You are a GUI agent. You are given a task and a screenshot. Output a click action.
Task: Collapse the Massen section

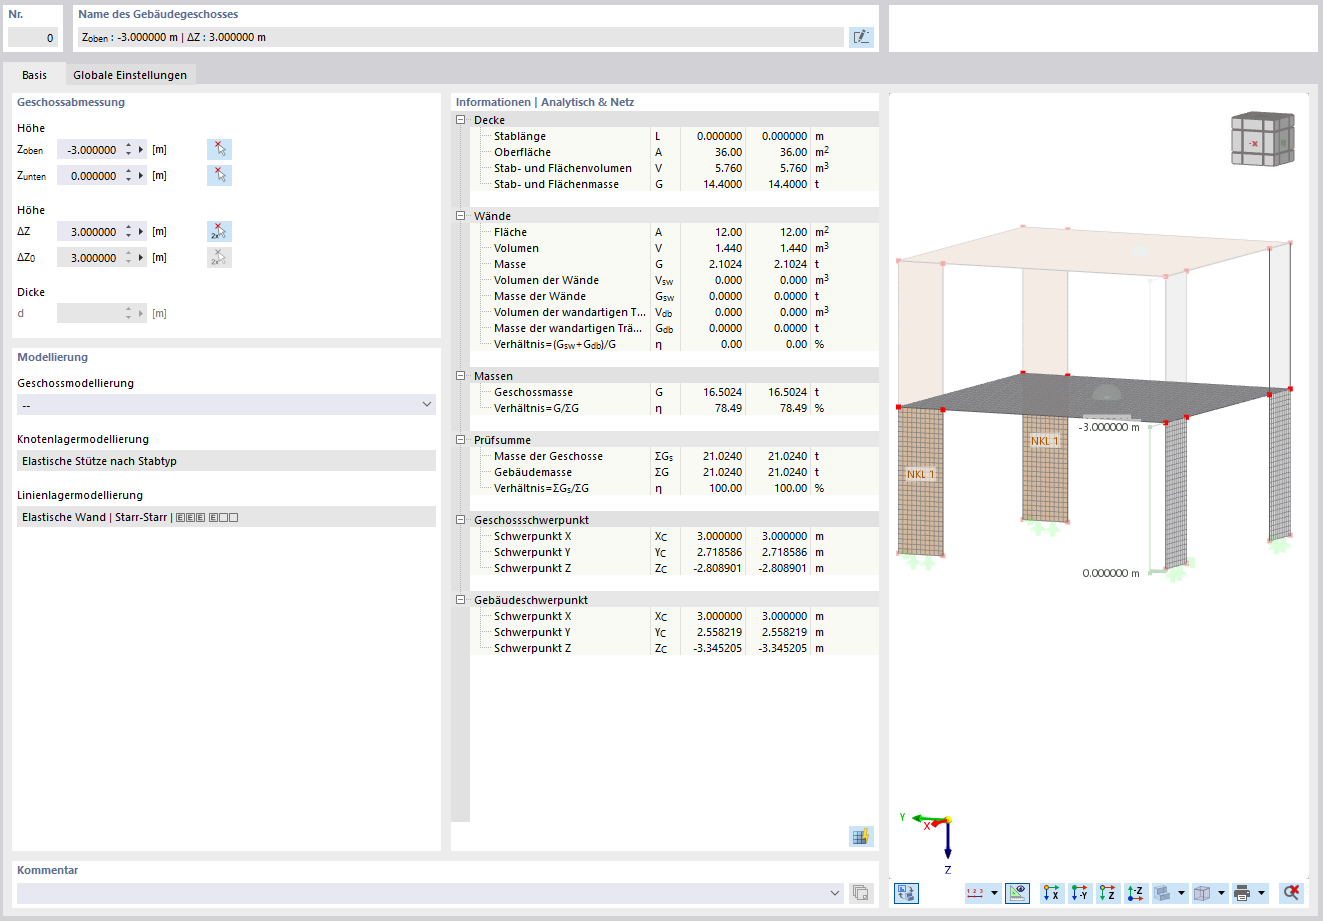(x=461, y=376)
